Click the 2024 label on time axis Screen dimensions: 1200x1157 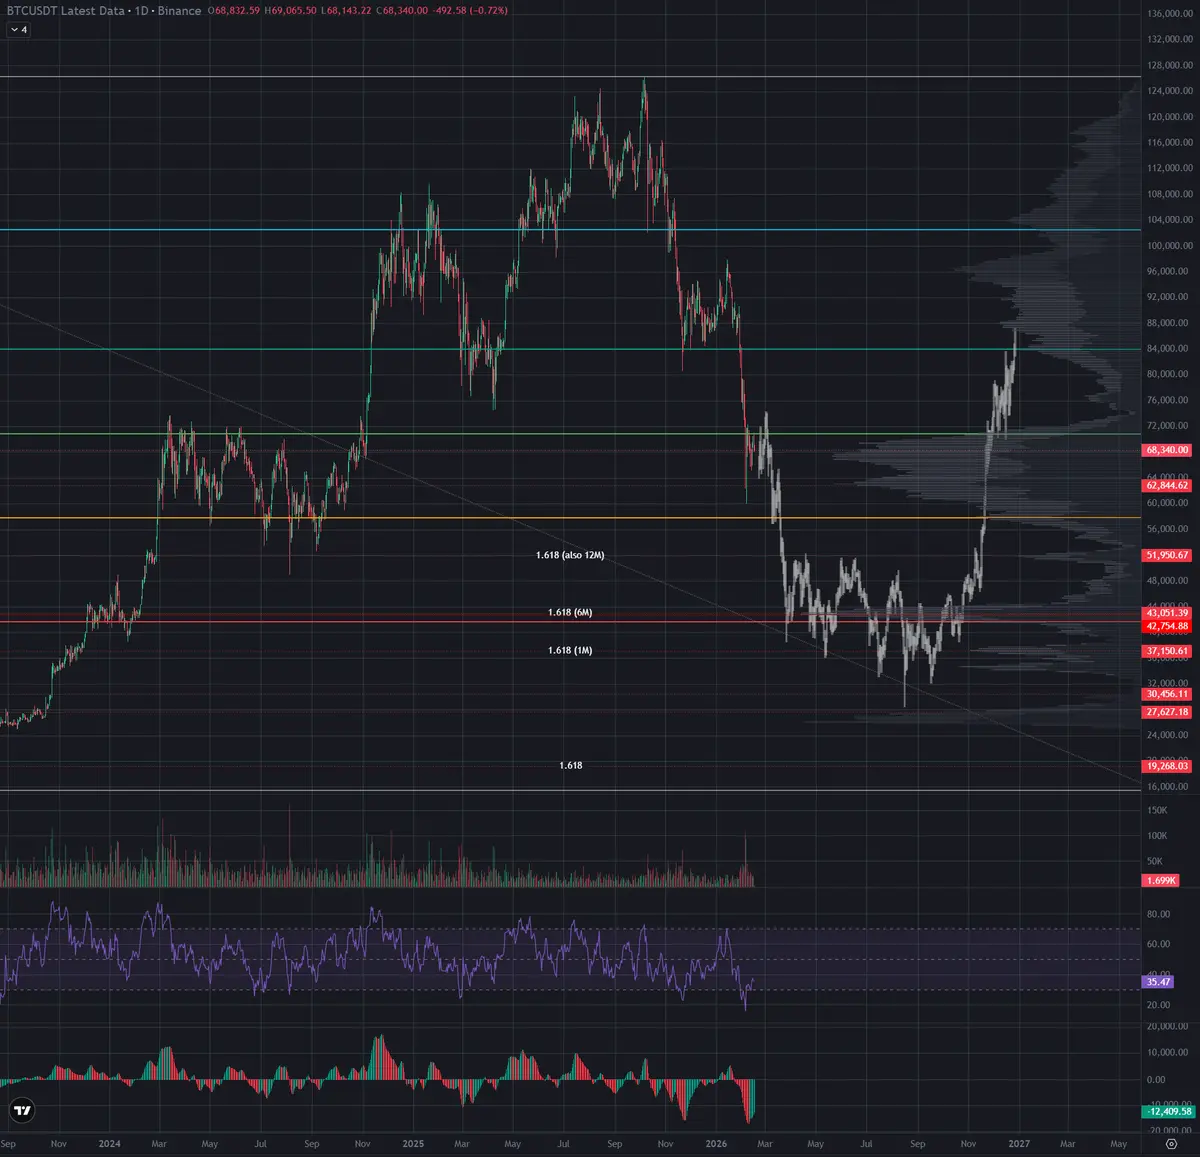pyautogui.click(x=110, y=1144)
